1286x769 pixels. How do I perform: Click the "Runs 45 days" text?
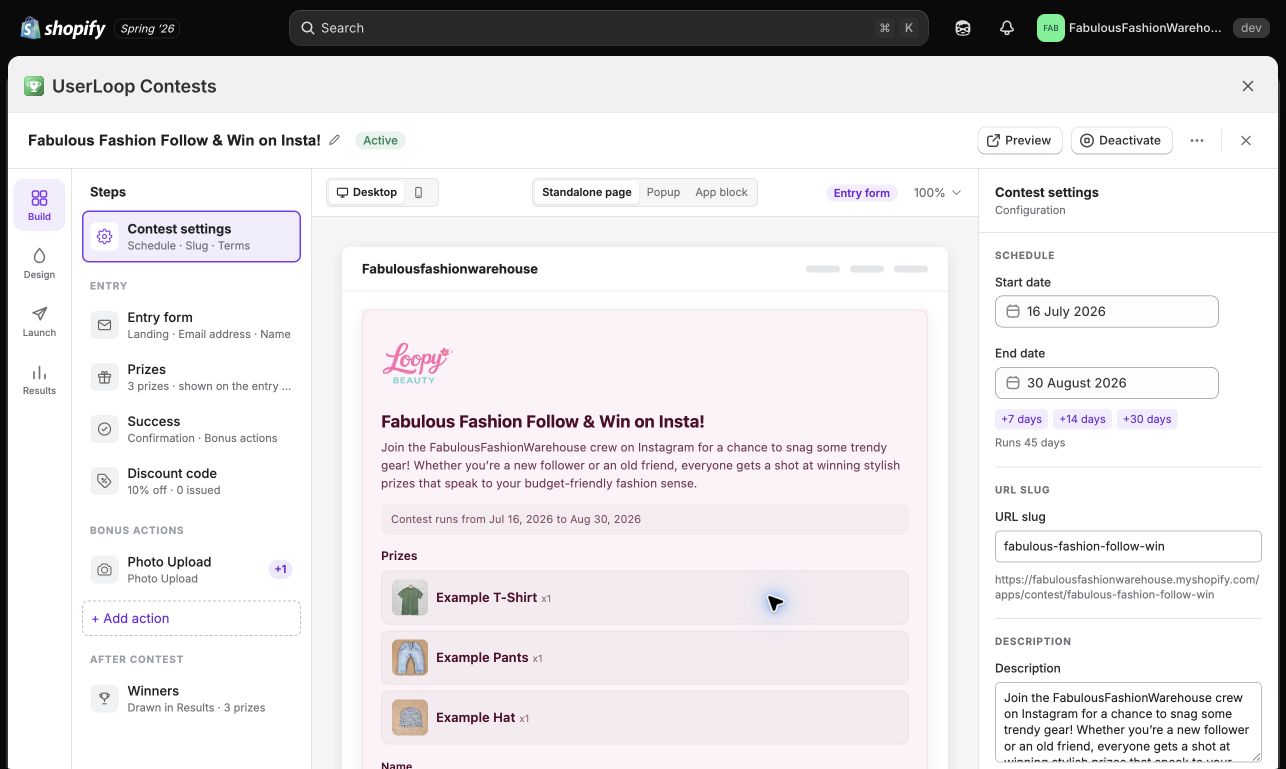point(1030,443)
